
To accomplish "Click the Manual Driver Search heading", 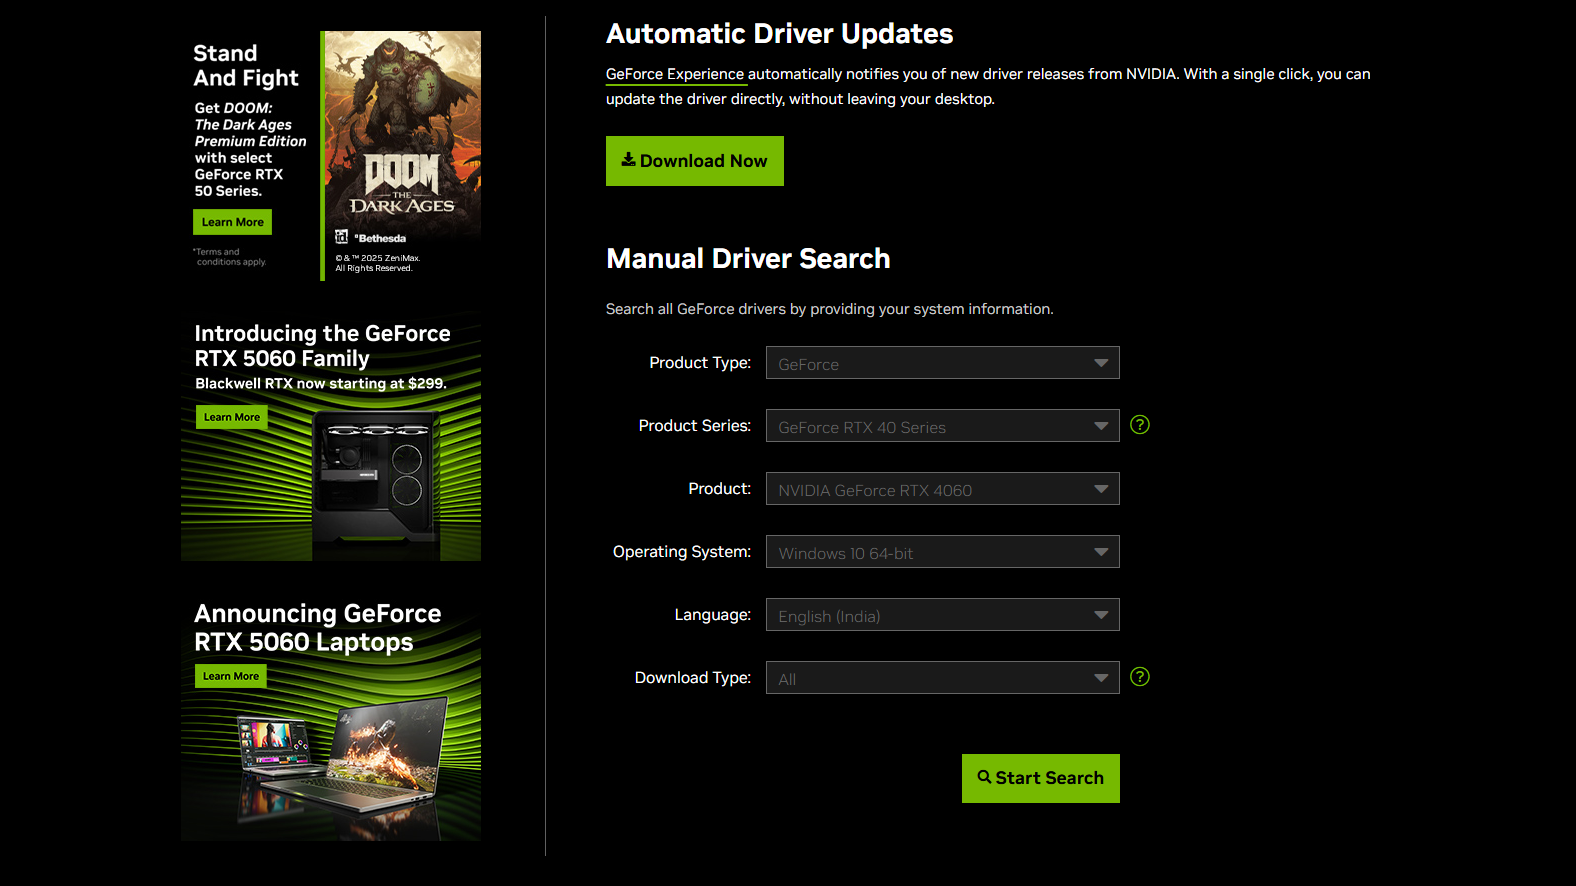I will click(x=748, y=259).
